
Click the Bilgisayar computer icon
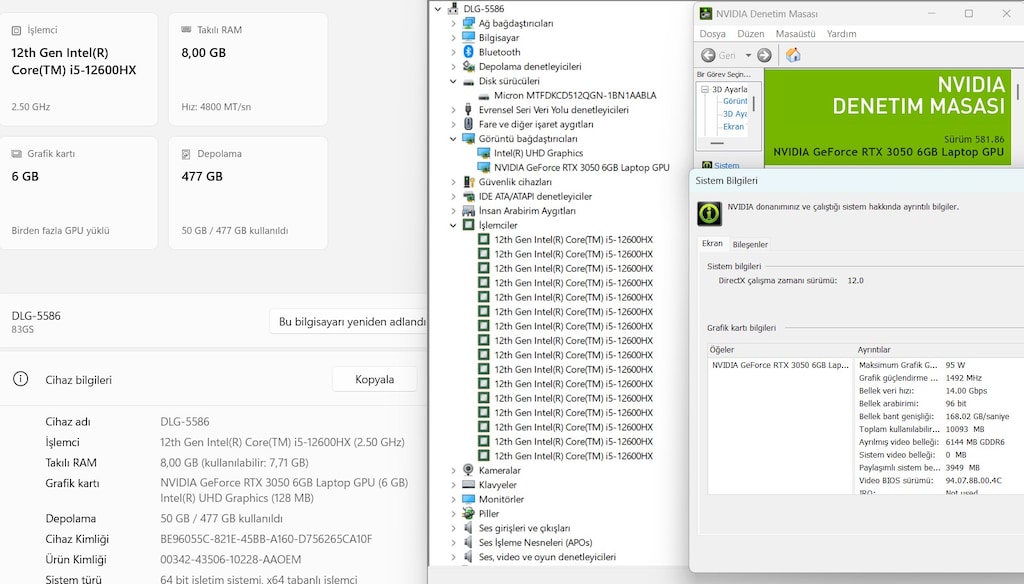pos(468,37)
